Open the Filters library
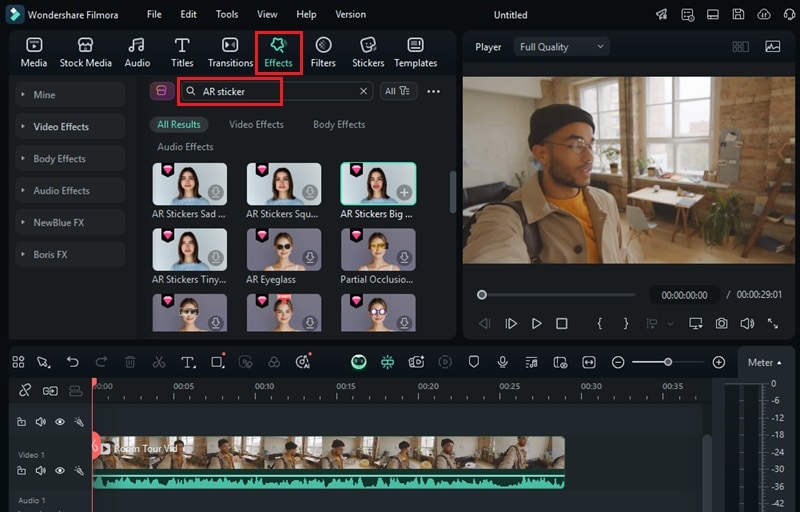 pos(323,52)
